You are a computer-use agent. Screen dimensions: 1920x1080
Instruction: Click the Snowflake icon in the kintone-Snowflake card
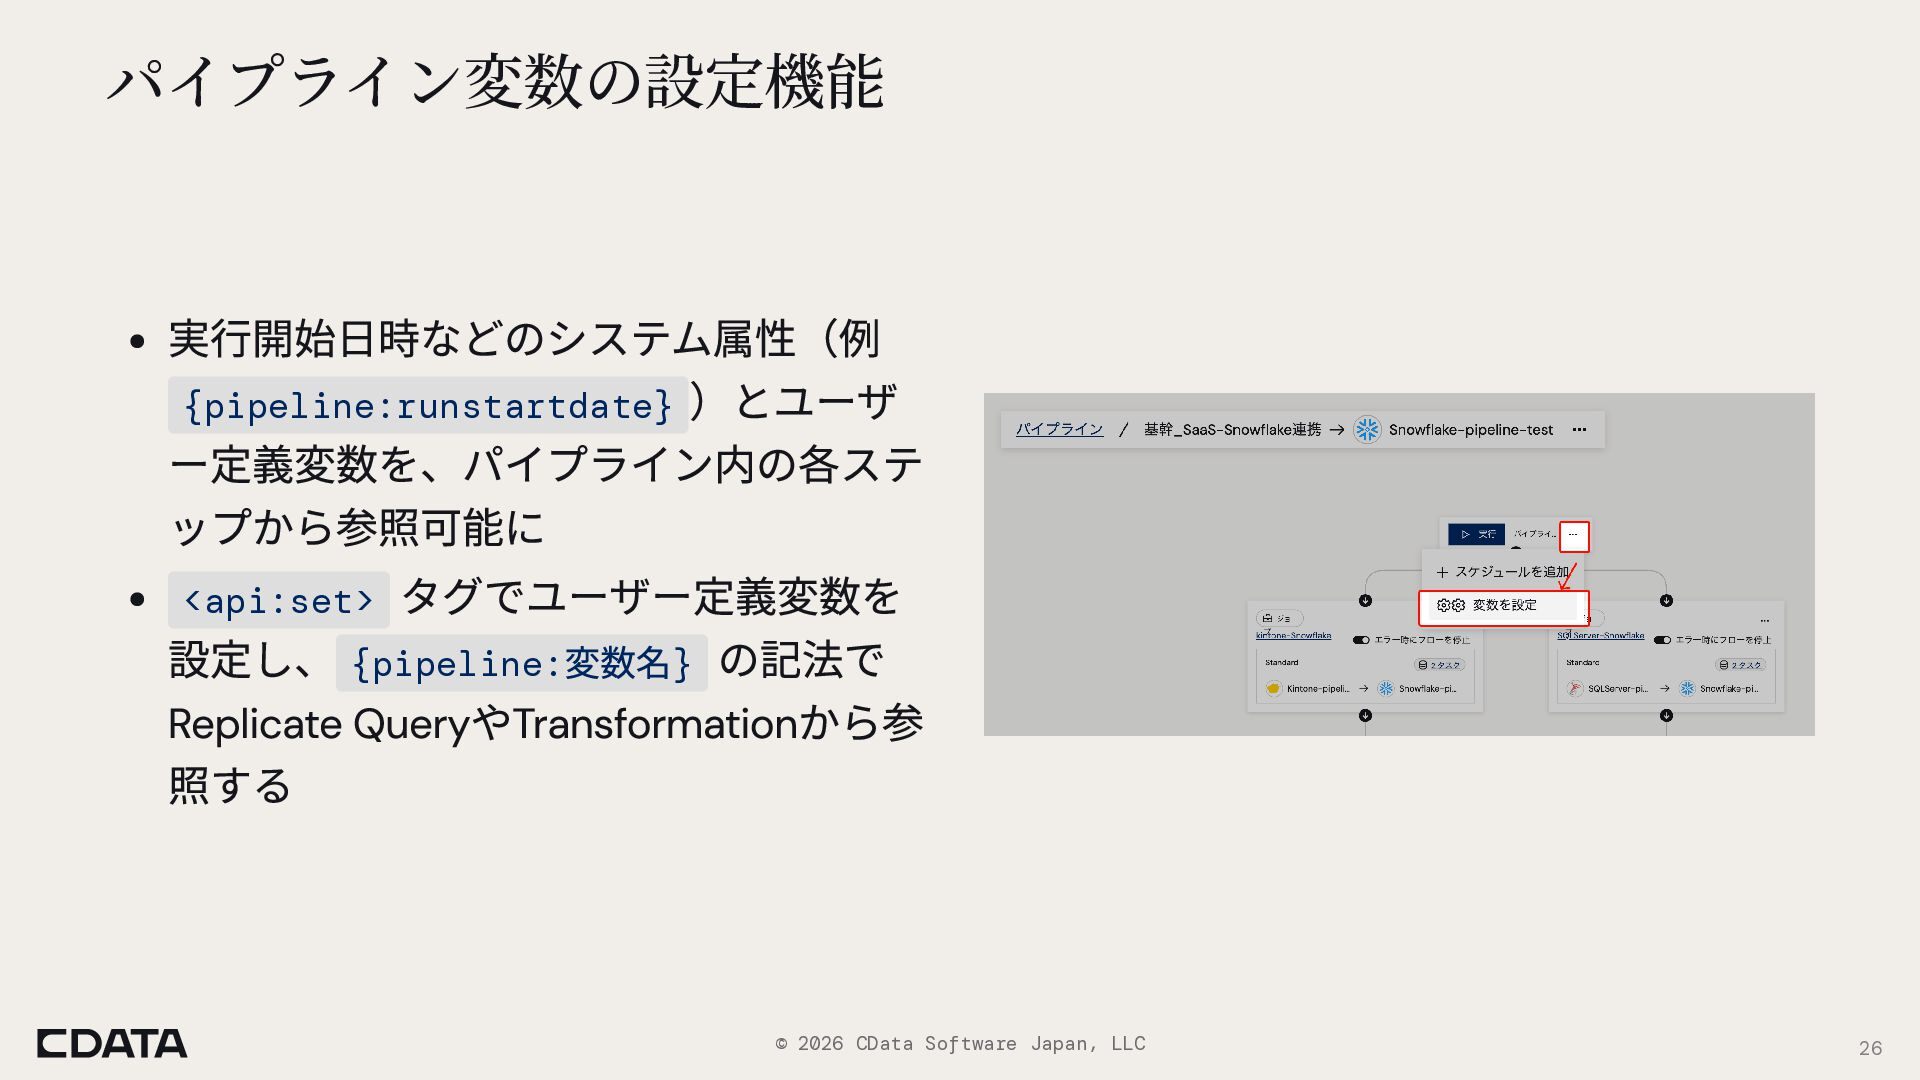coord(1386,688)
